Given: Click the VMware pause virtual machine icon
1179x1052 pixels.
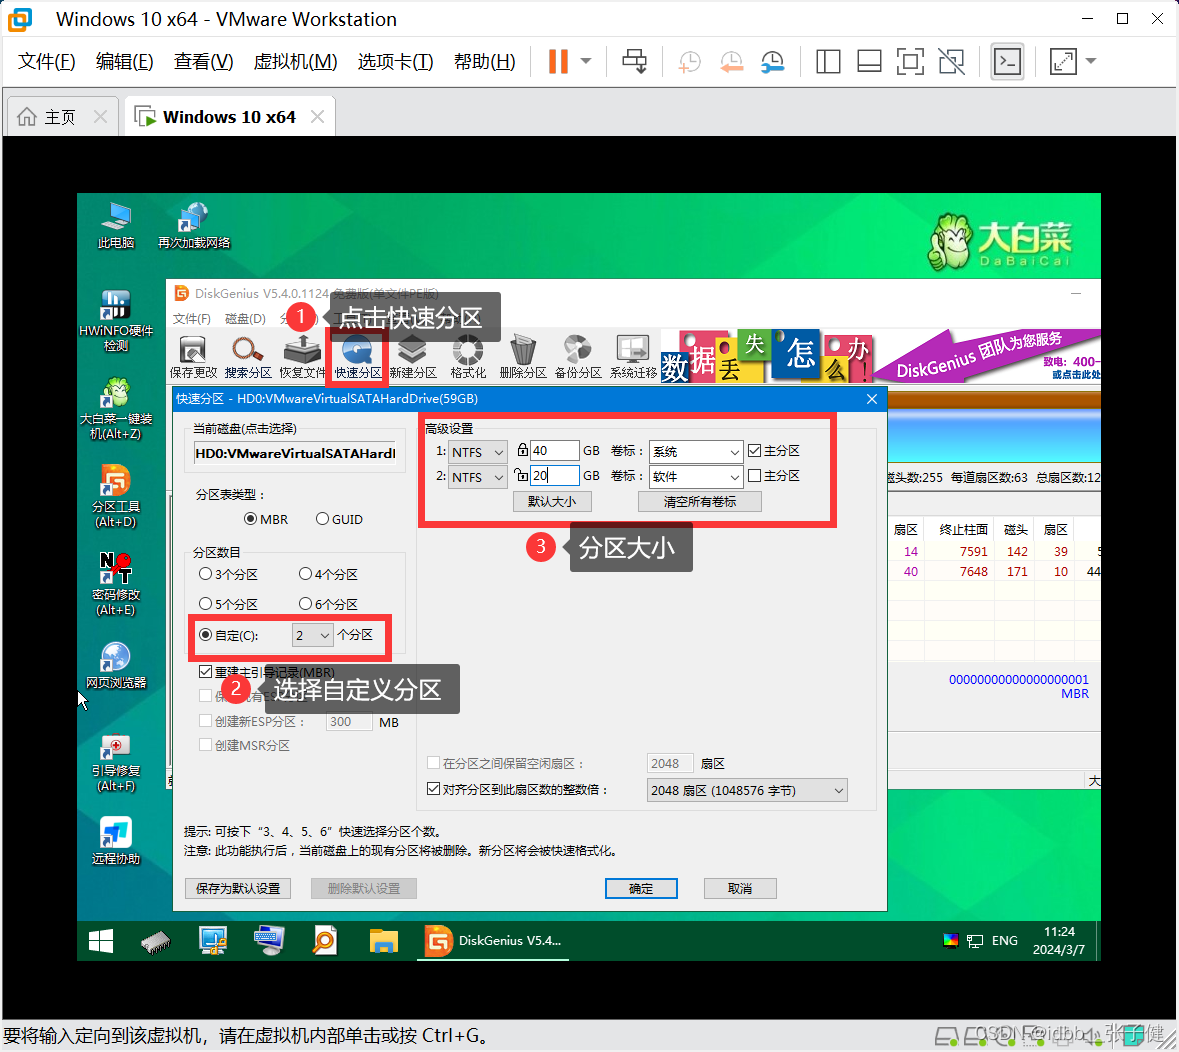Looking at the screenshot, I should click(558, 62).
